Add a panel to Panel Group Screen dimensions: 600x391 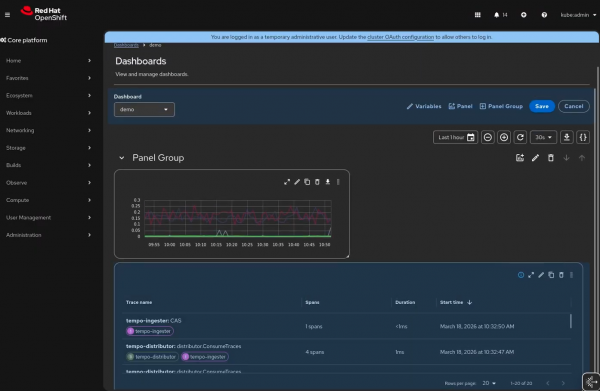[x=520, y=158]
